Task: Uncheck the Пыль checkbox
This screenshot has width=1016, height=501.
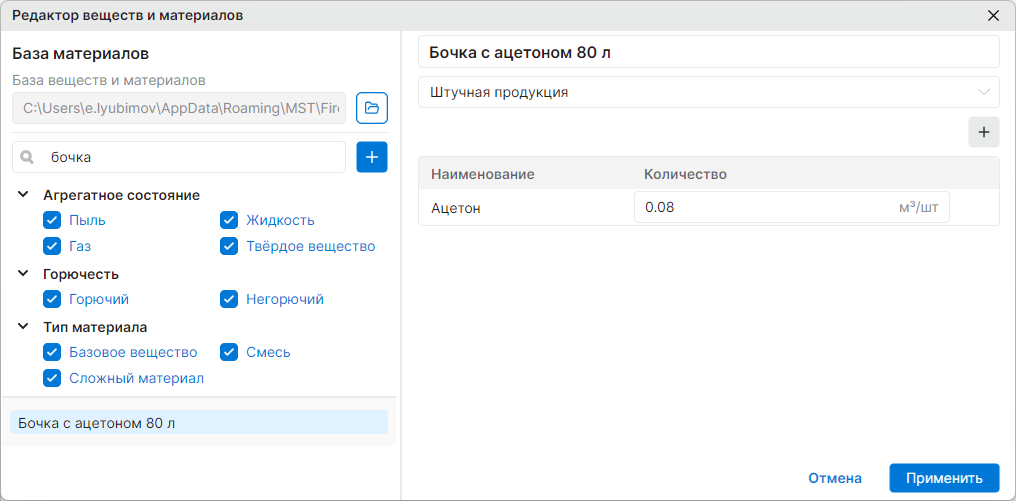Action: click(52, 220)
